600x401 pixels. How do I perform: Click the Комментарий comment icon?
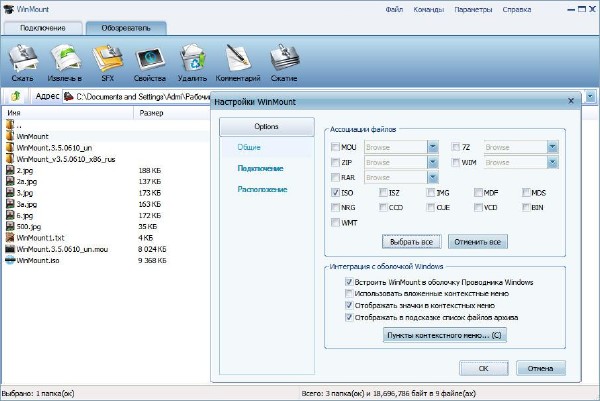237,61
